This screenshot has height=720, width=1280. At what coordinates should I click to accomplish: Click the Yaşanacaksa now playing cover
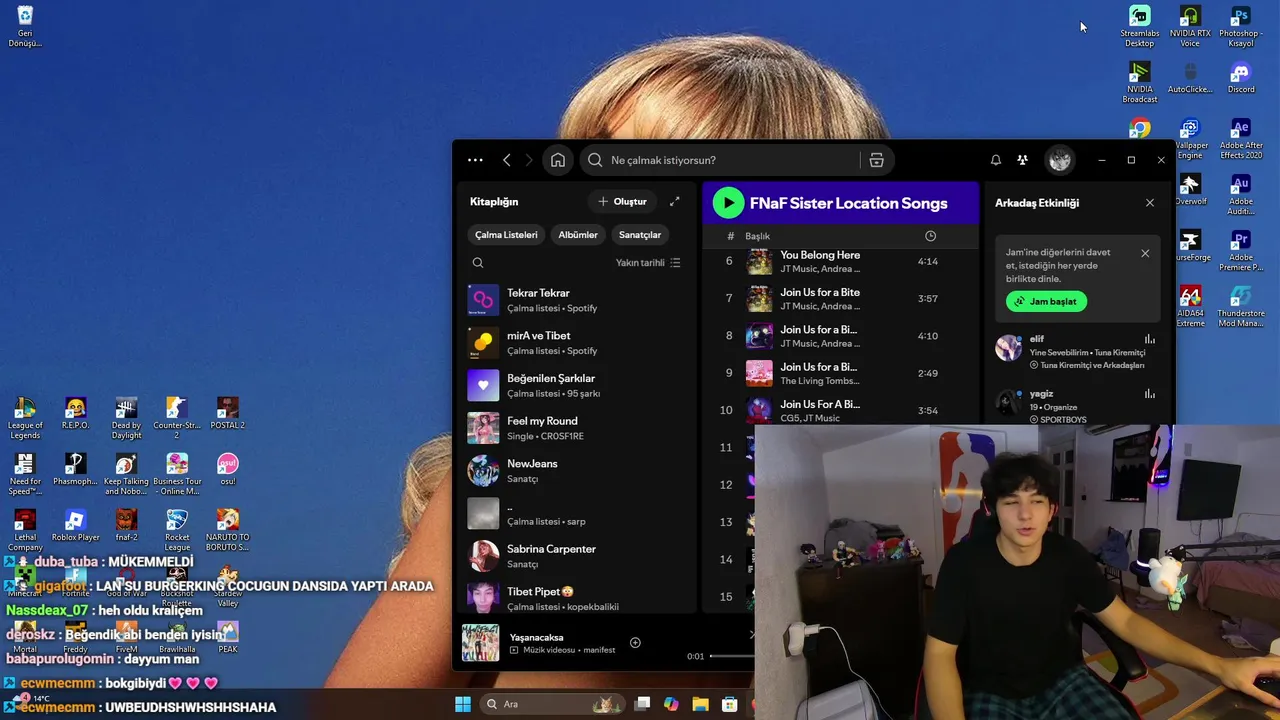480,643
